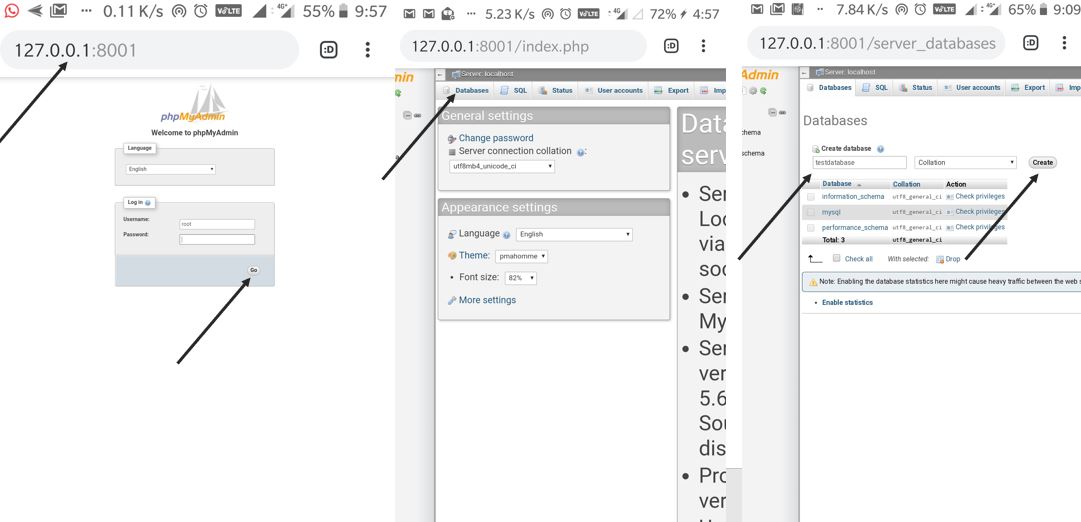1081x522 pixels.
Task: Tap address bar showing 127.0.0.1:8001 only
Action: tap(150, 50)
